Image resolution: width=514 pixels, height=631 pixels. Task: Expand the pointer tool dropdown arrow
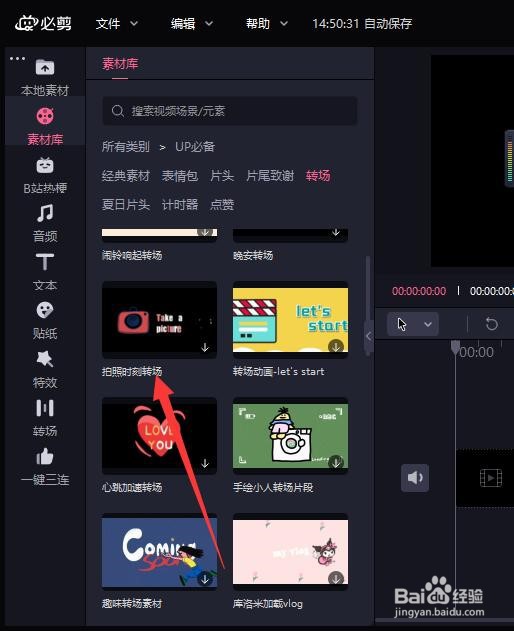pos(428,324)
